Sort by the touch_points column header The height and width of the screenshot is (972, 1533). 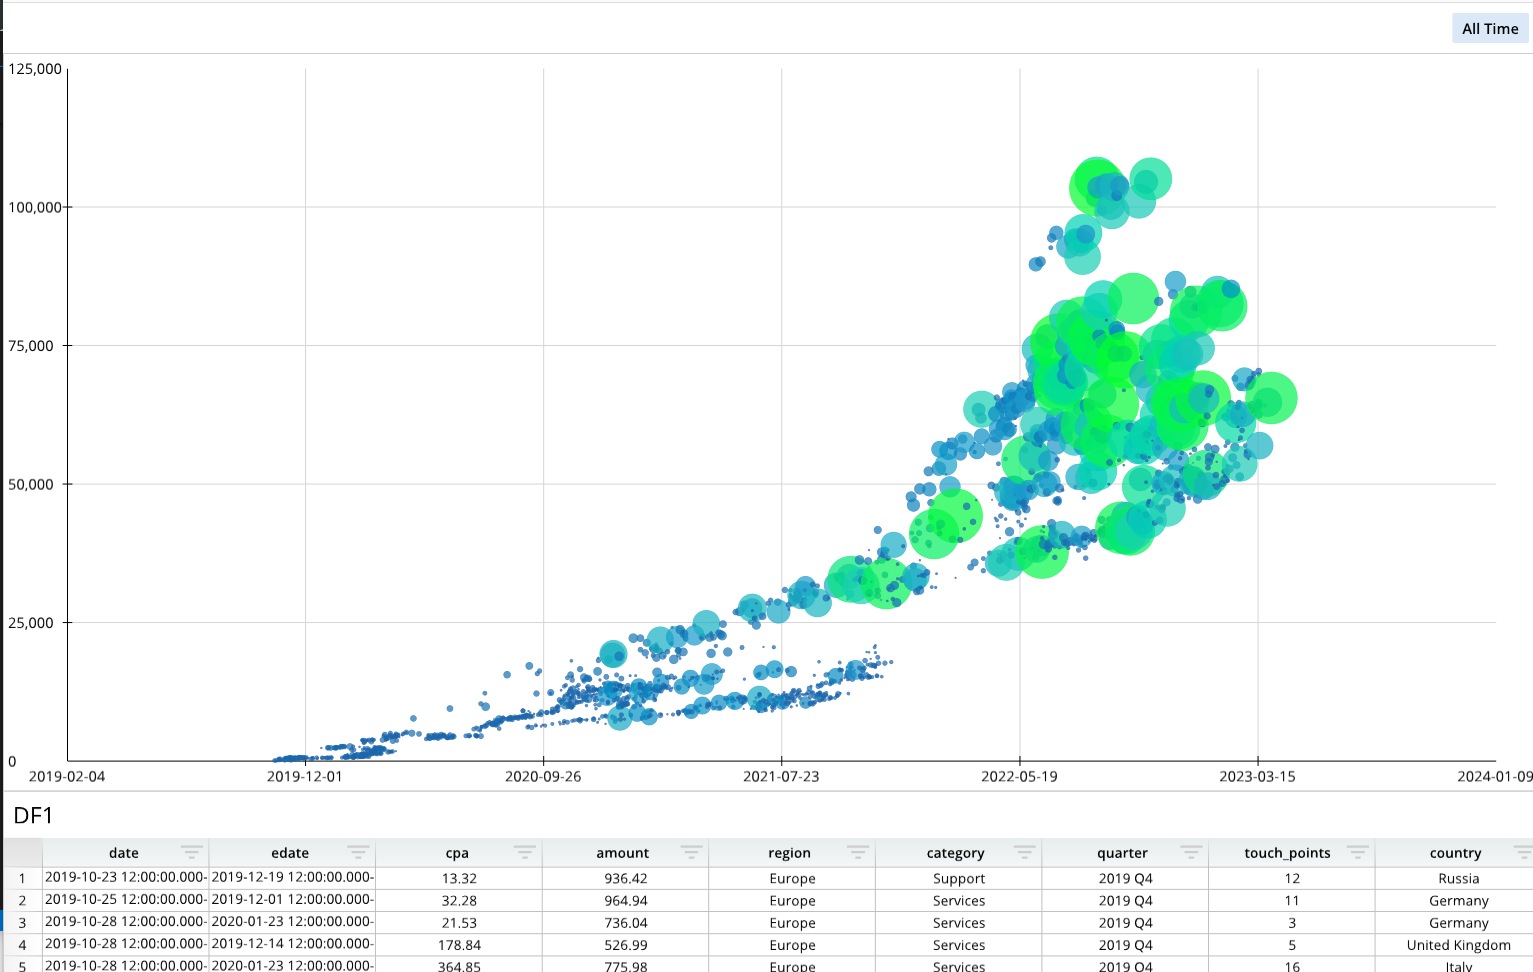coord(1288,853)
